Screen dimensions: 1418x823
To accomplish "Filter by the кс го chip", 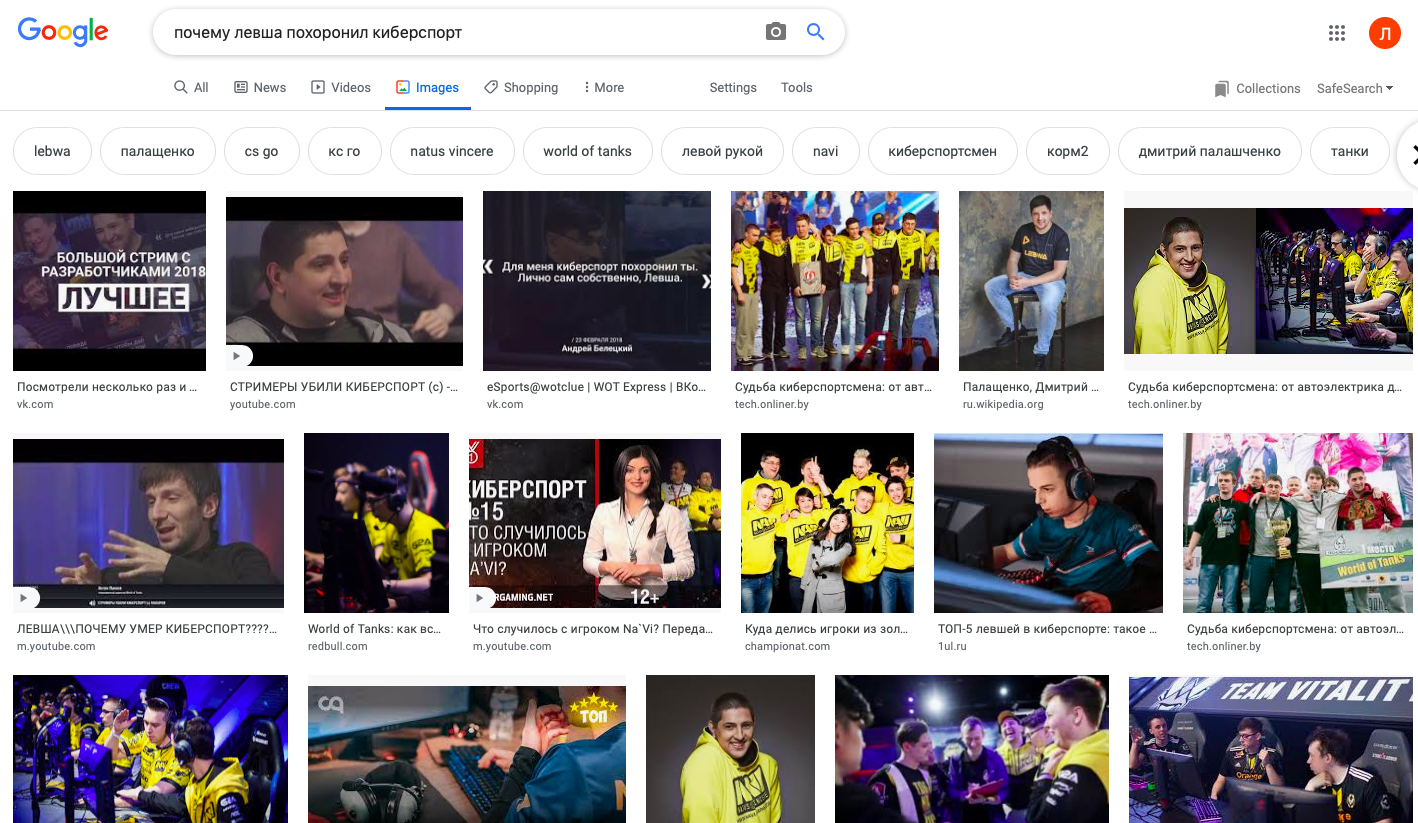I will click(x=344, y=151).
